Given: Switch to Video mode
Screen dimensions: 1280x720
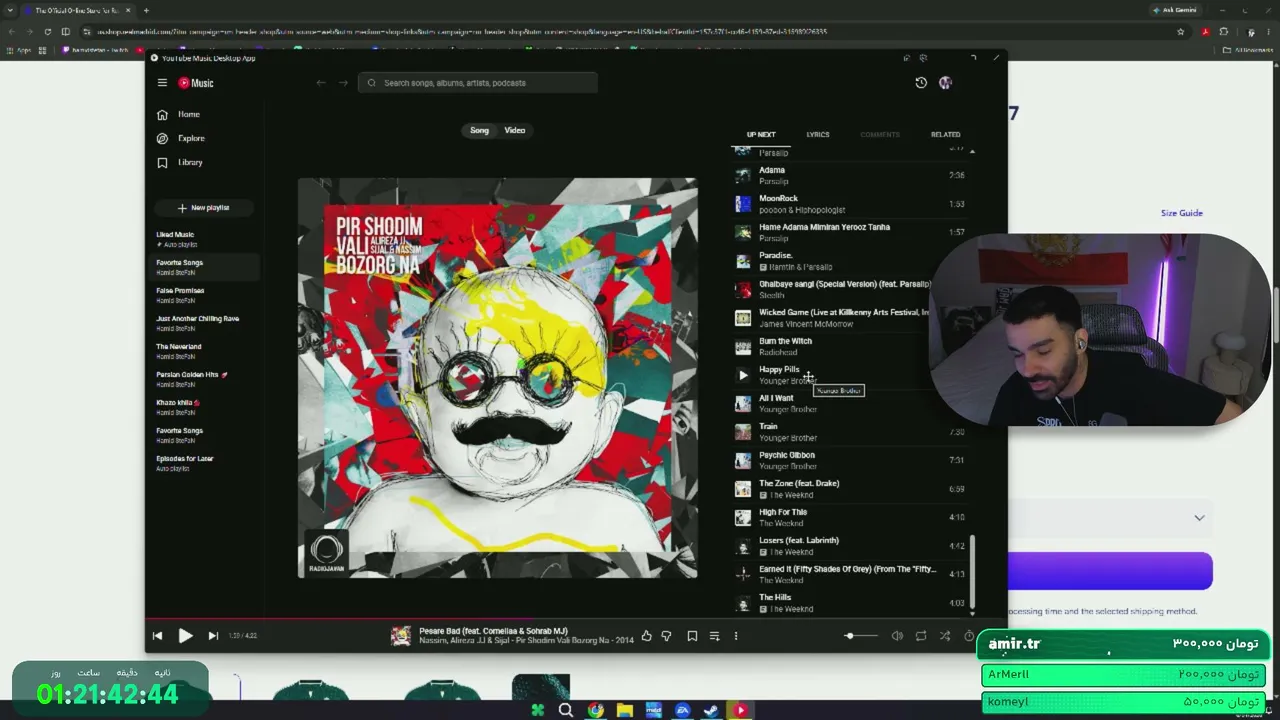Looking at the screenshot, I should click(x=515, y=130).
